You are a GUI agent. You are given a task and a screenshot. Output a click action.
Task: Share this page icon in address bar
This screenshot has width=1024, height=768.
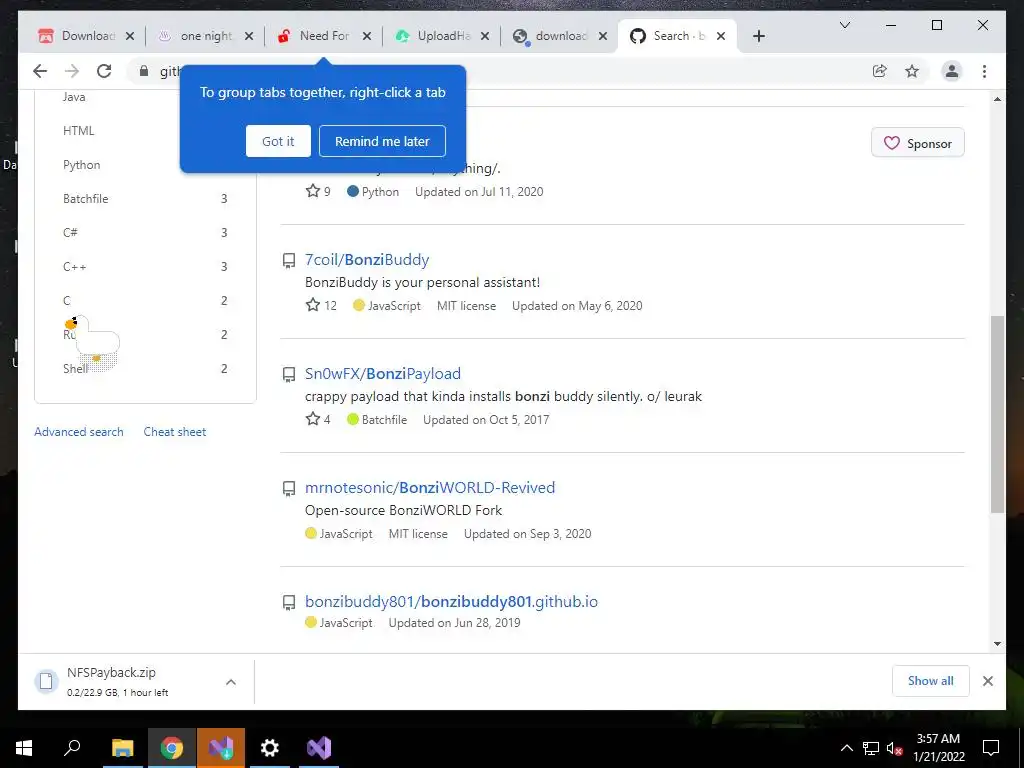click(880, 71)
